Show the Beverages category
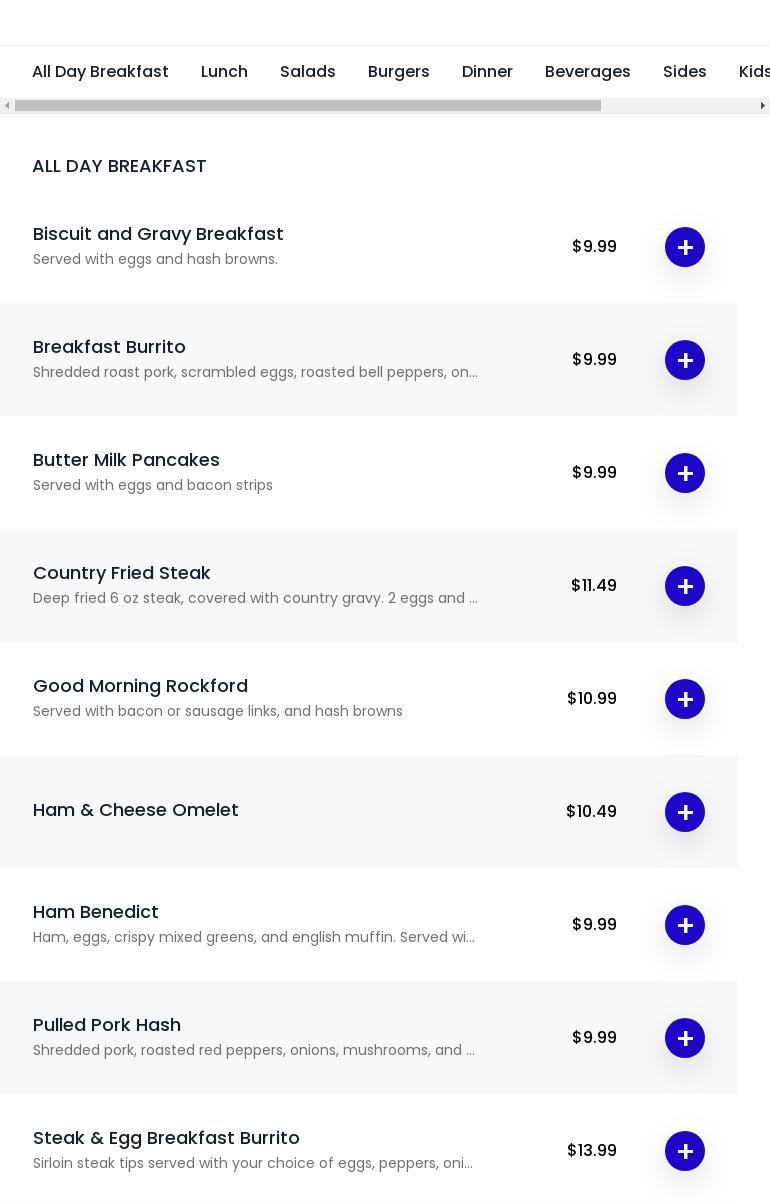The image size is (770, 1204). click(587, 72)
